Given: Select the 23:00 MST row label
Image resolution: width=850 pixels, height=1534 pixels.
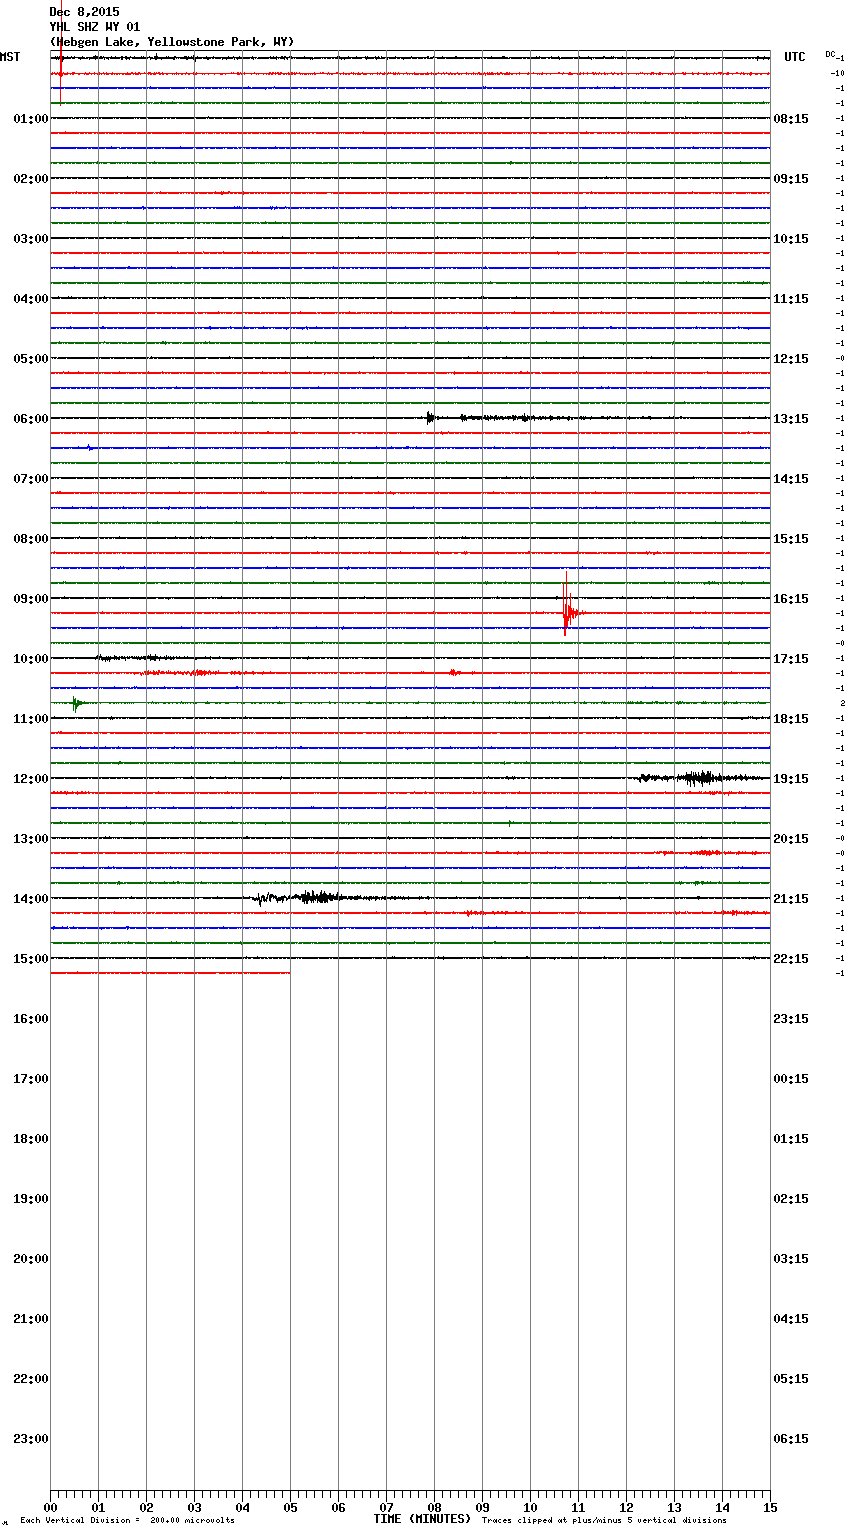Looking at the screenshot, I should point(31,1439).
